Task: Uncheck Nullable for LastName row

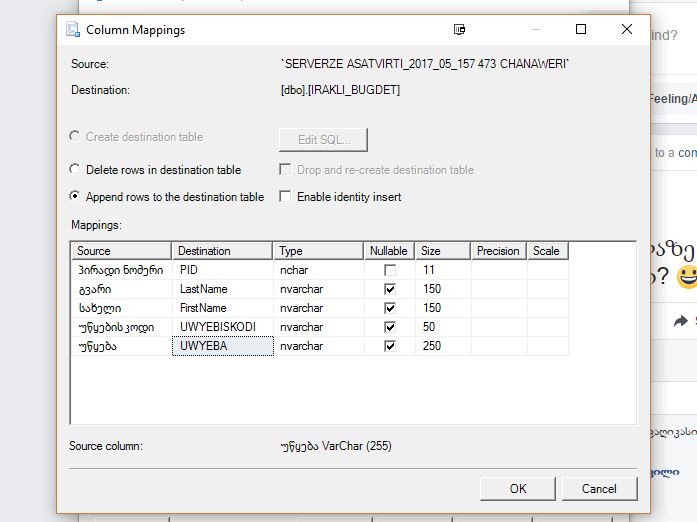Action: [389, 289]
